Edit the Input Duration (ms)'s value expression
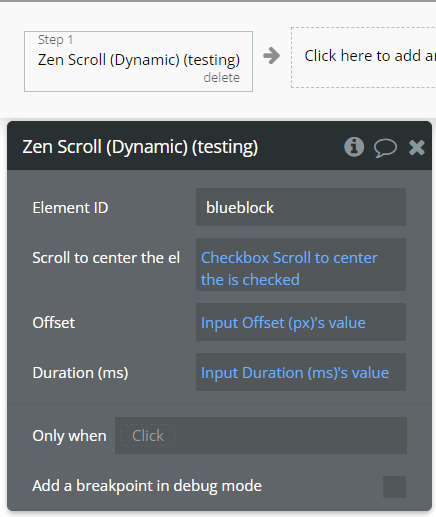 (x=301, y=372)
